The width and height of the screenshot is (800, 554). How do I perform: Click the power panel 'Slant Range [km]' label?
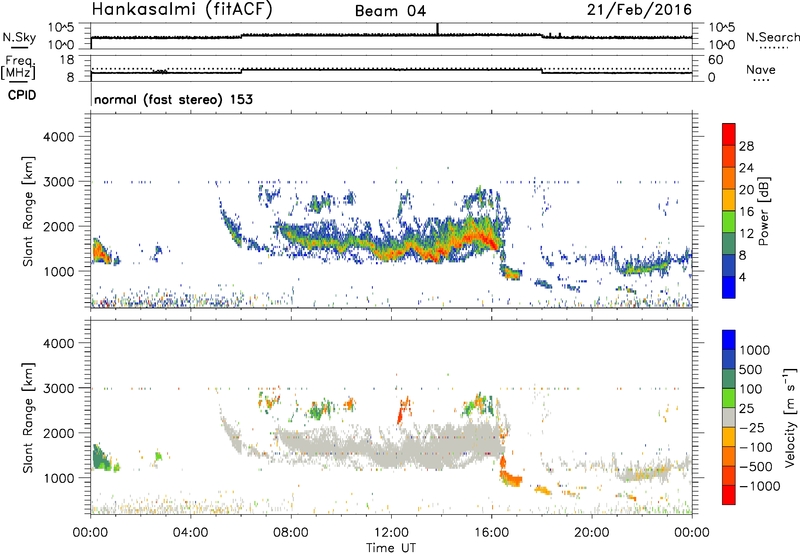[x=28, y=211]
